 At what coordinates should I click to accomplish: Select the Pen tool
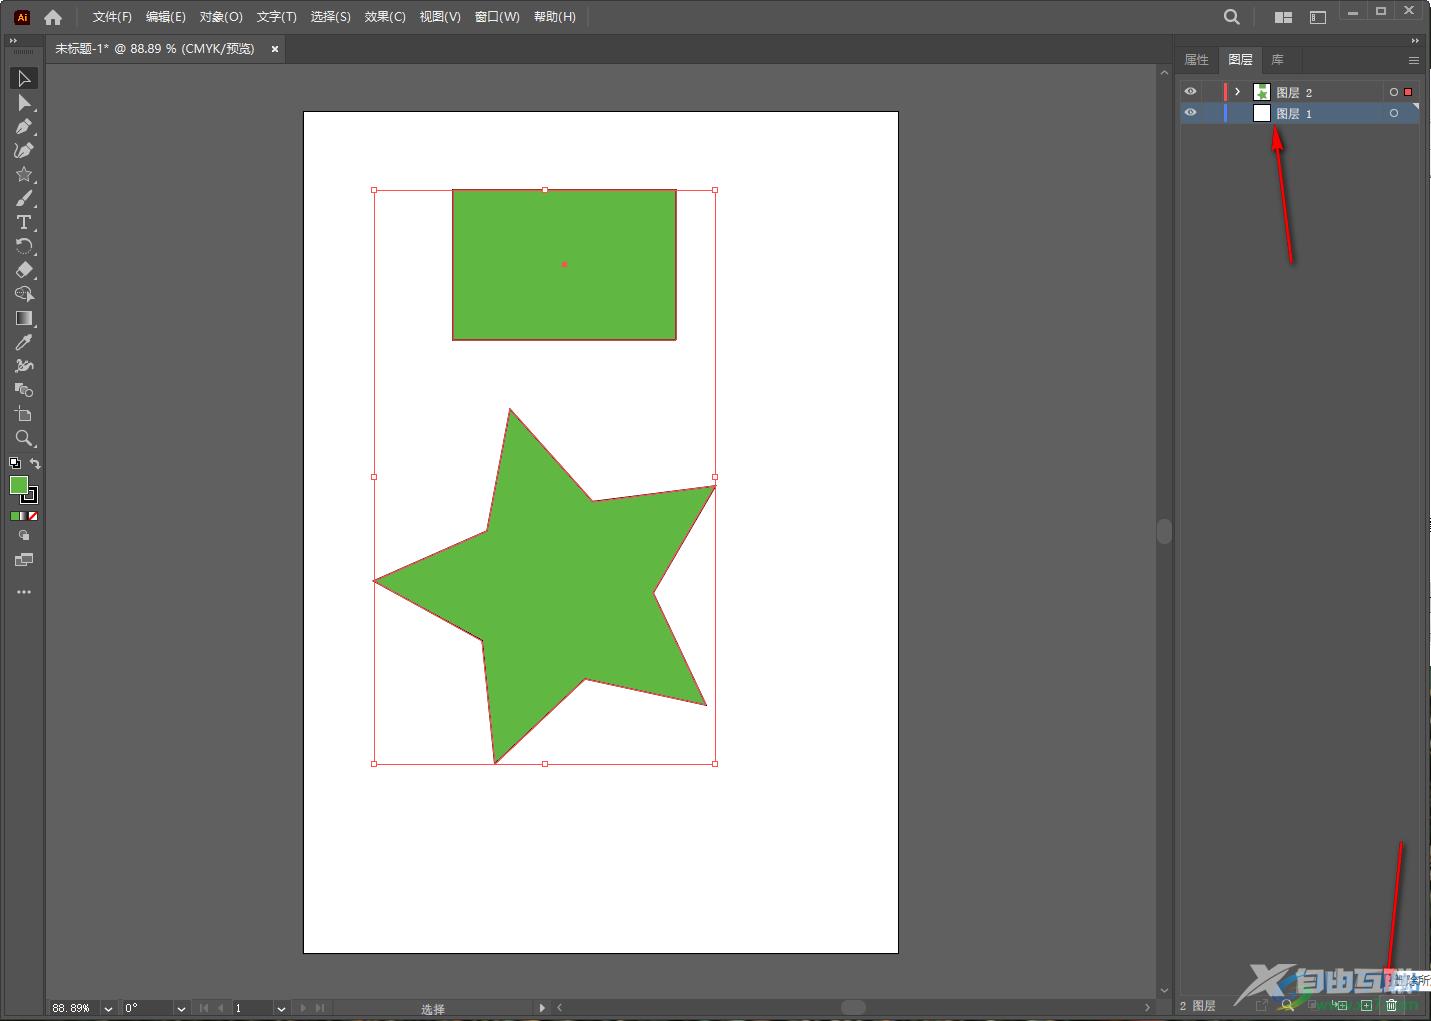pos(24,126)
